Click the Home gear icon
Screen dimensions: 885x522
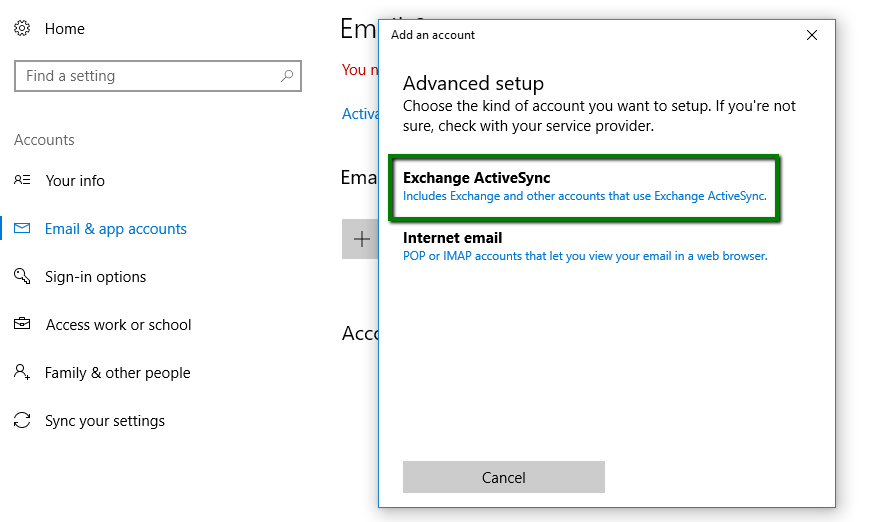(x=22, y=28)
